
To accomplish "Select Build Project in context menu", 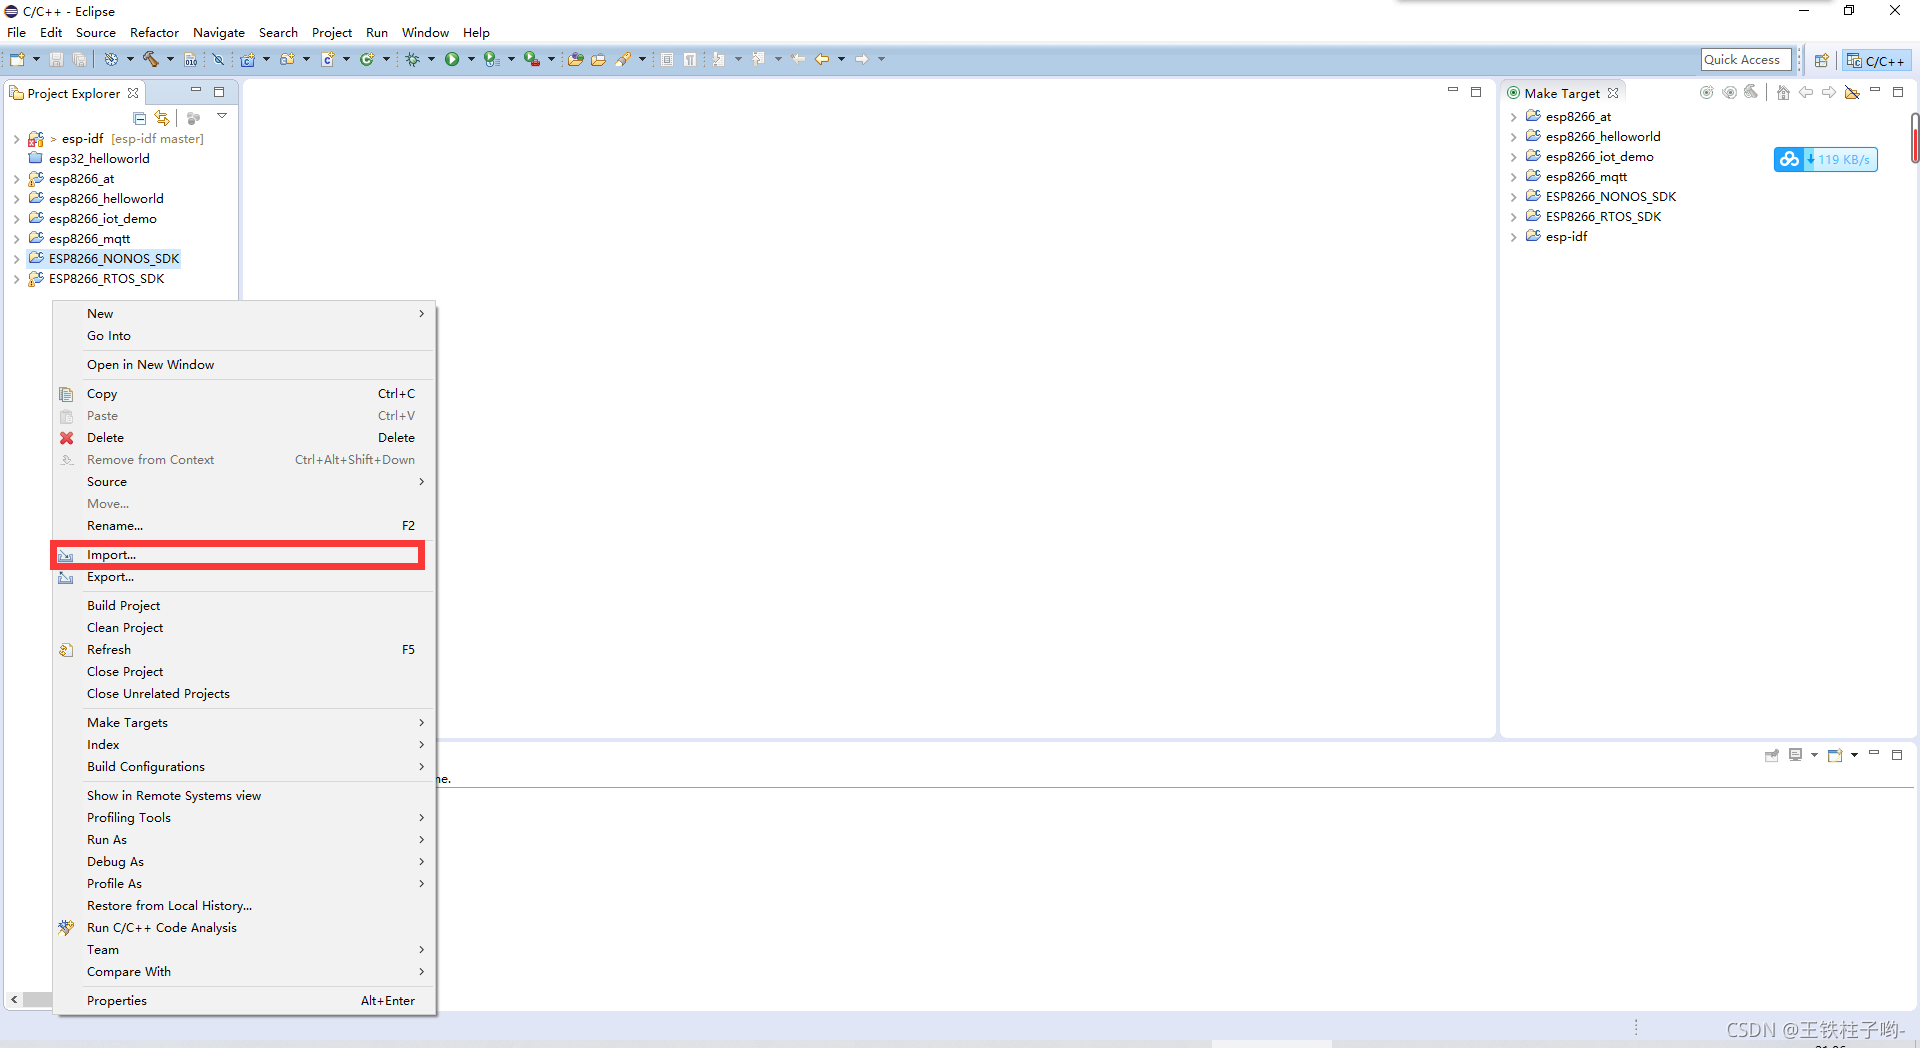I will pyautogui.click(x=244, y=606).
